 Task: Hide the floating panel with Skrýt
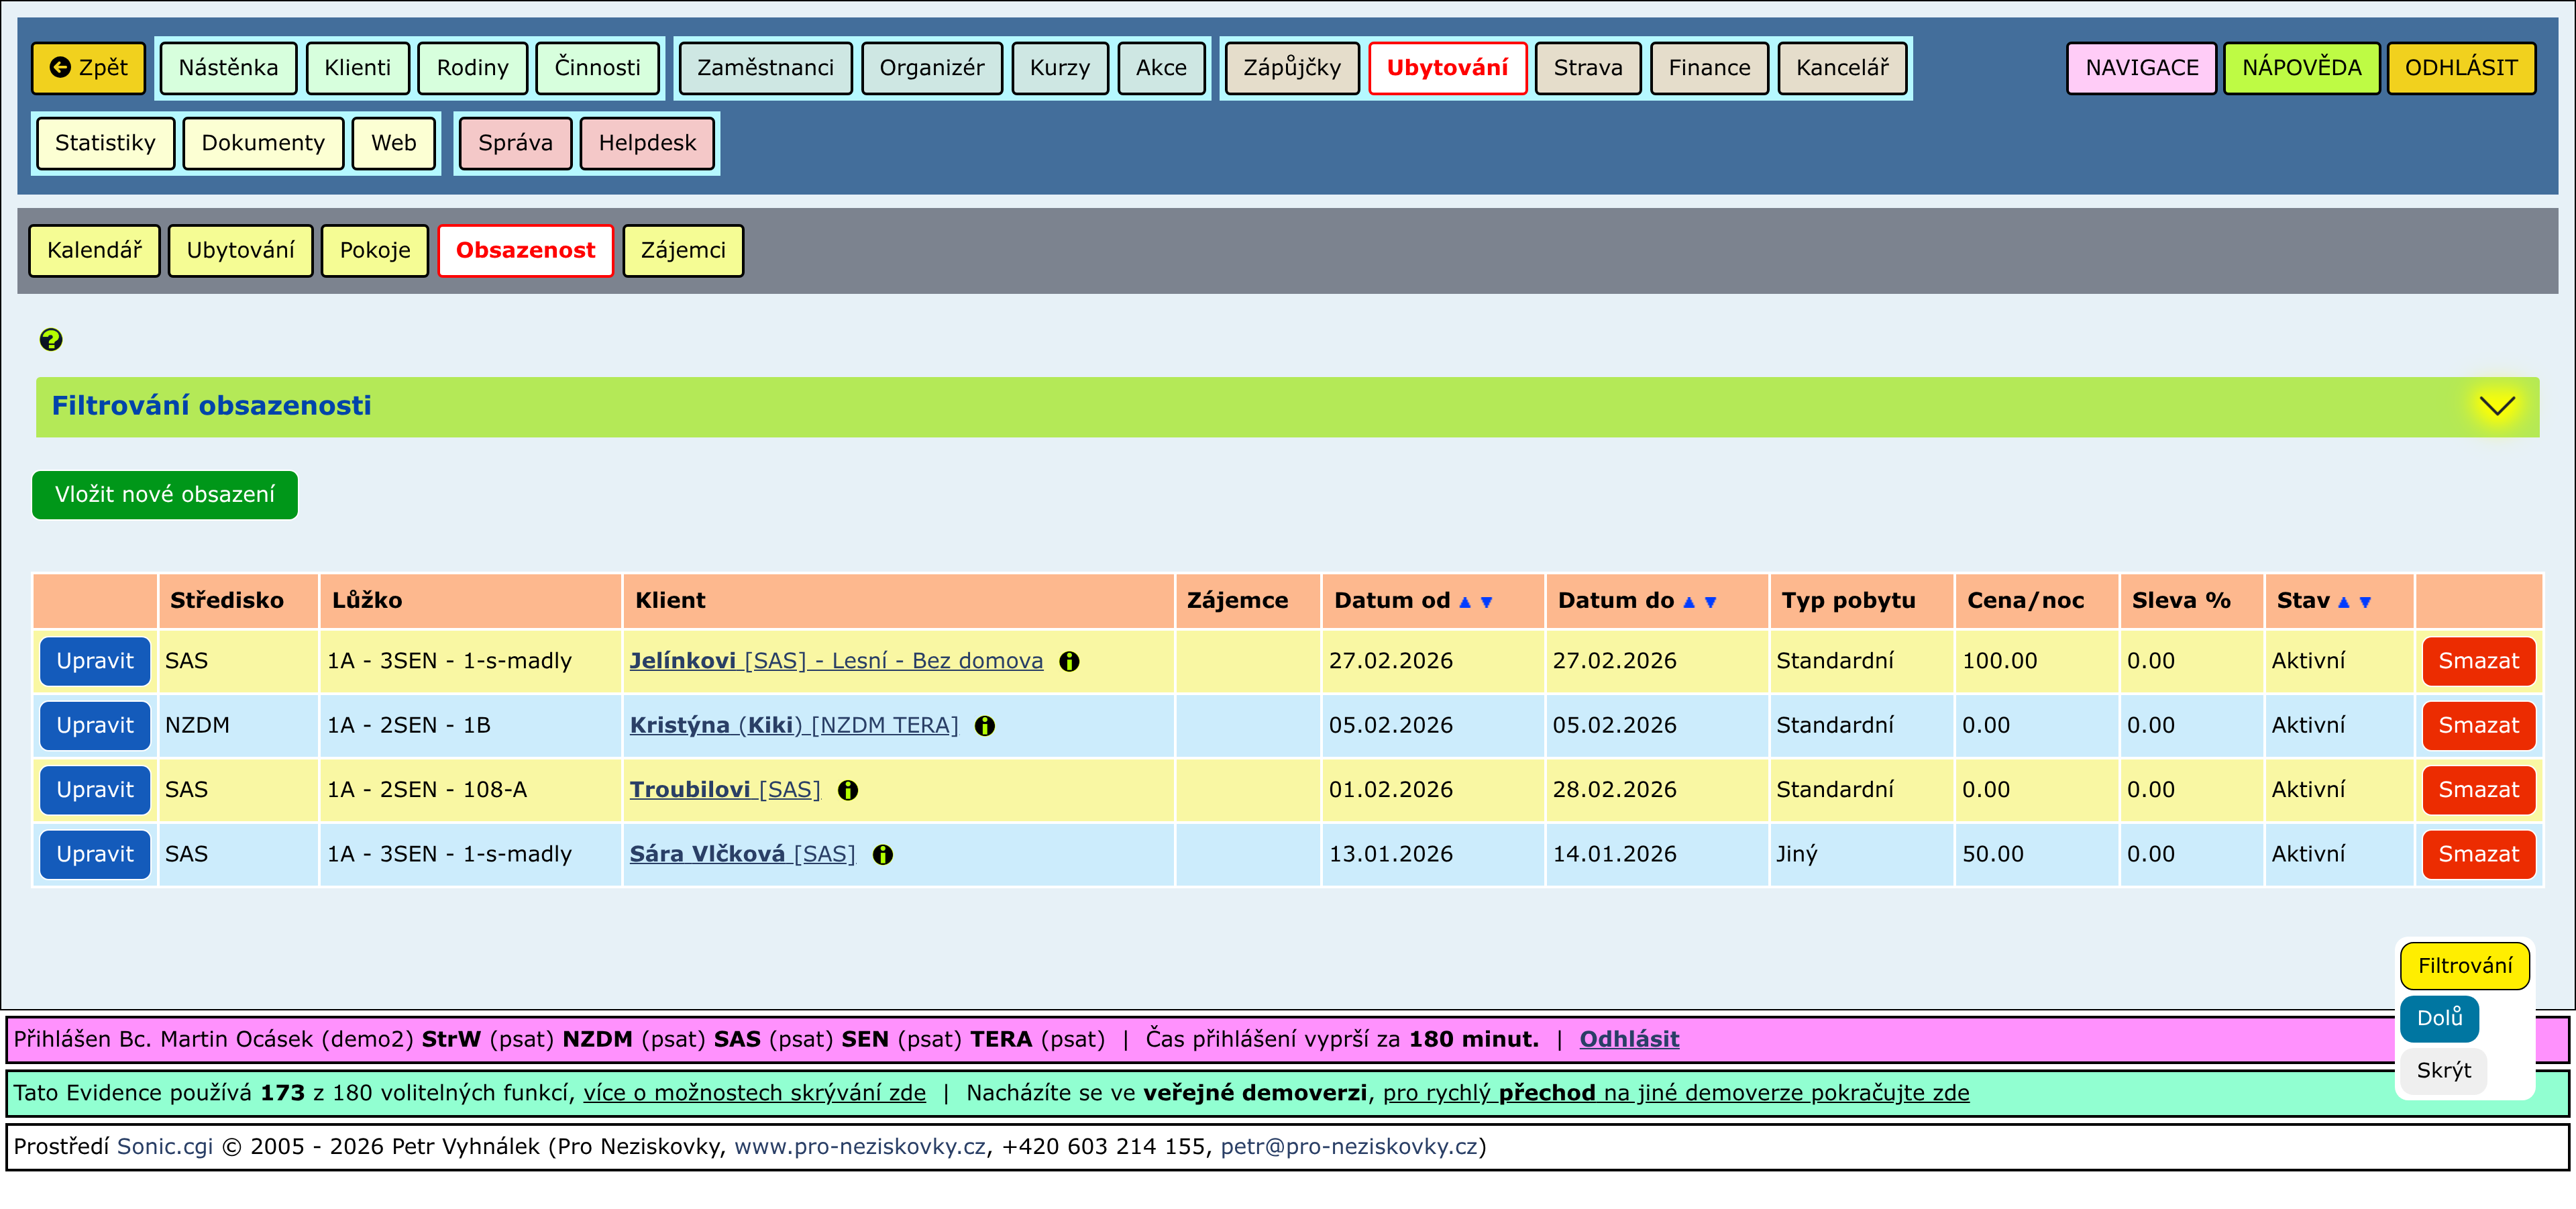coord(2442,1070)
